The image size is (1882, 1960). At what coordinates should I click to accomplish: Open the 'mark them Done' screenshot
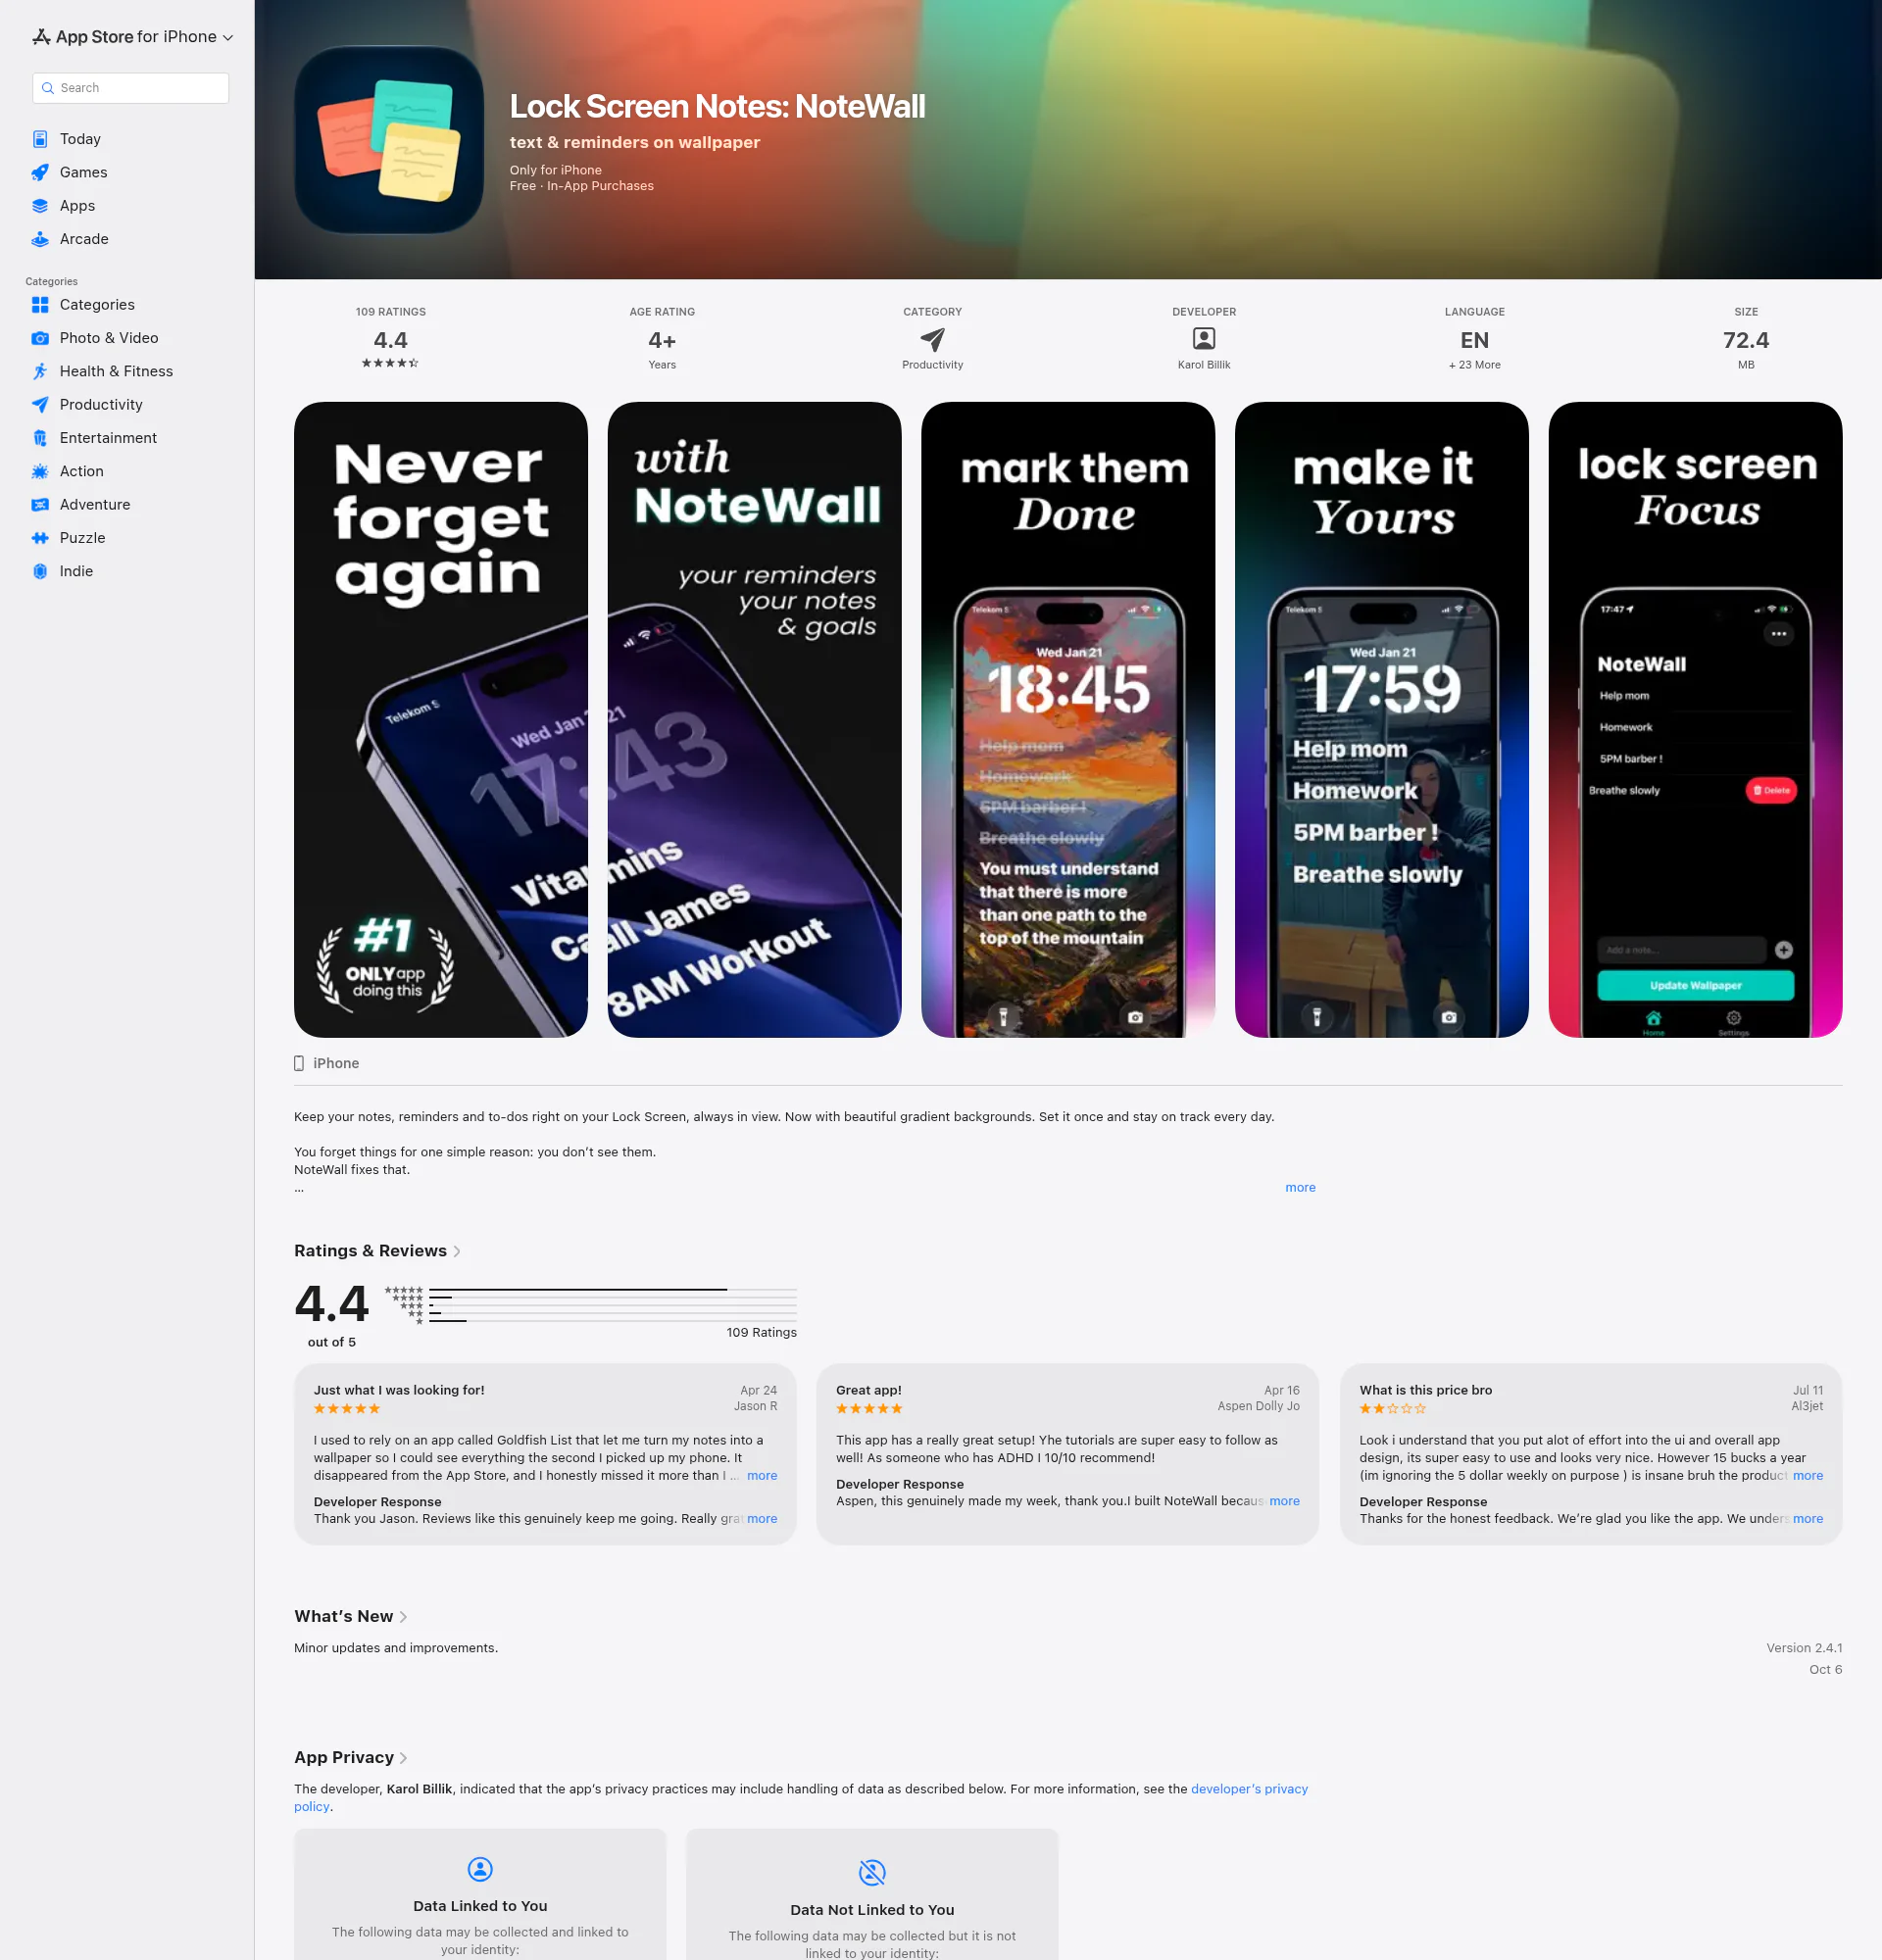coord(1068,720)
